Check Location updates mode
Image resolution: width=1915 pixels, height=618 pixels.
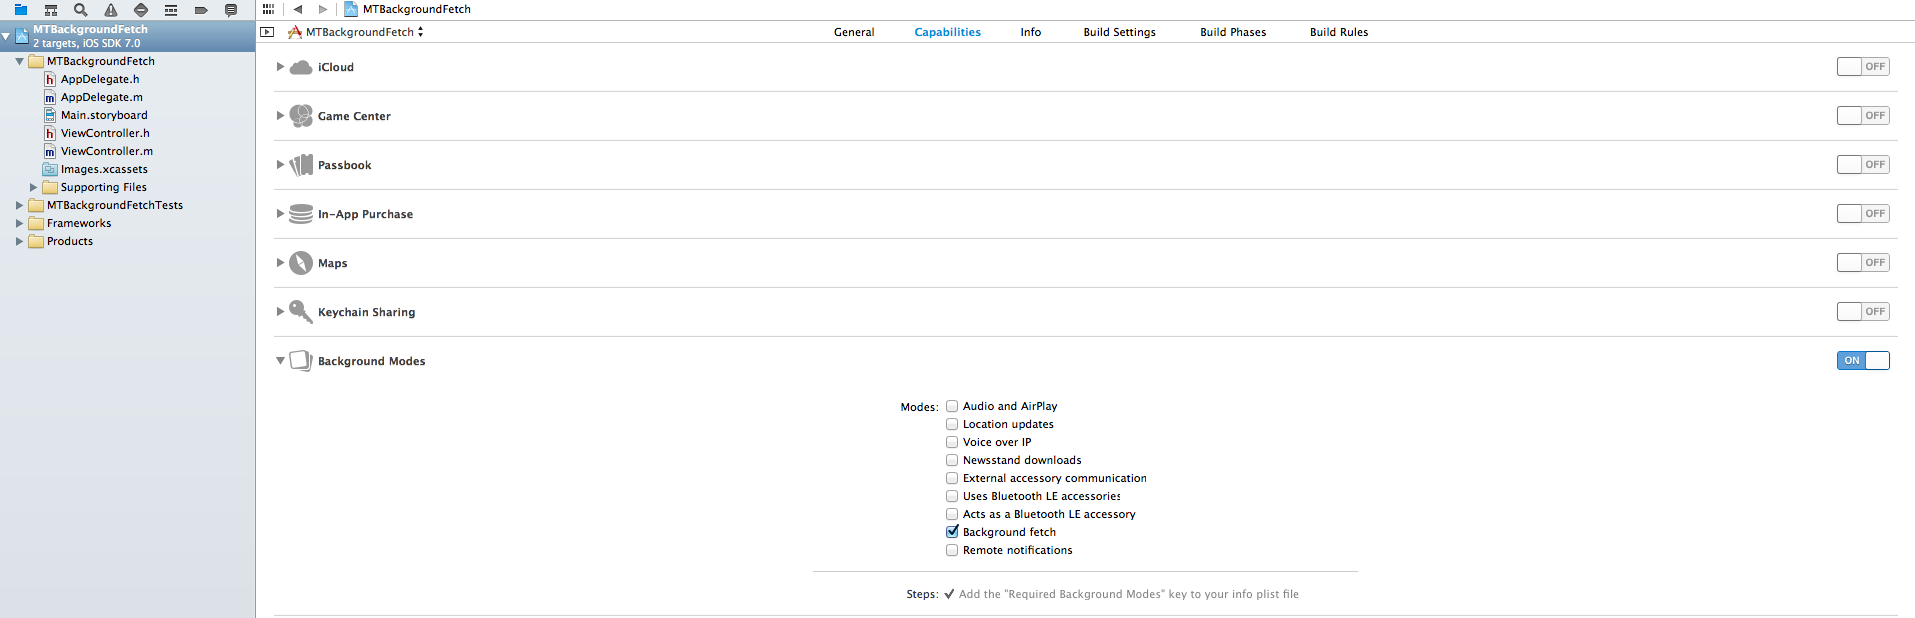click(952, 424)
